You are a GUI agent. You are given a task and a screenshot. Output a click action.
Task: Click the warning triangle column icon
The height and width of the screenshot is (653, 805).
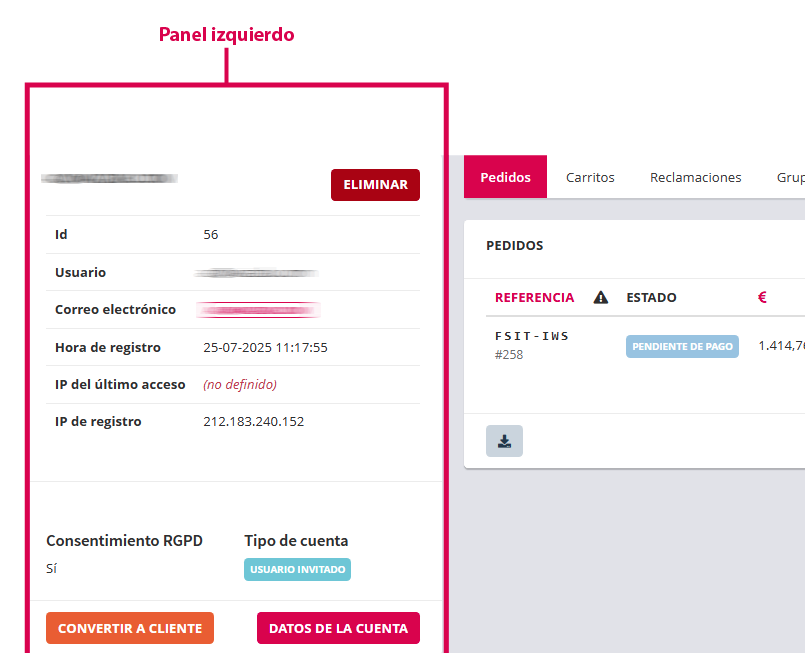click(601, 297)
